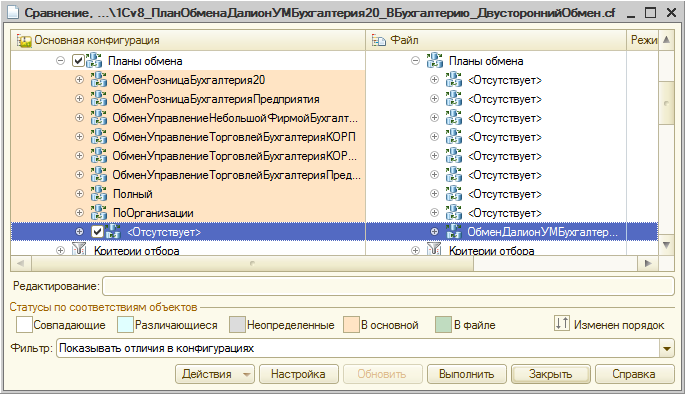Open the Фильтр dropdown list
This screenshot has width=685, height=394.
click(x=667, y=349)
